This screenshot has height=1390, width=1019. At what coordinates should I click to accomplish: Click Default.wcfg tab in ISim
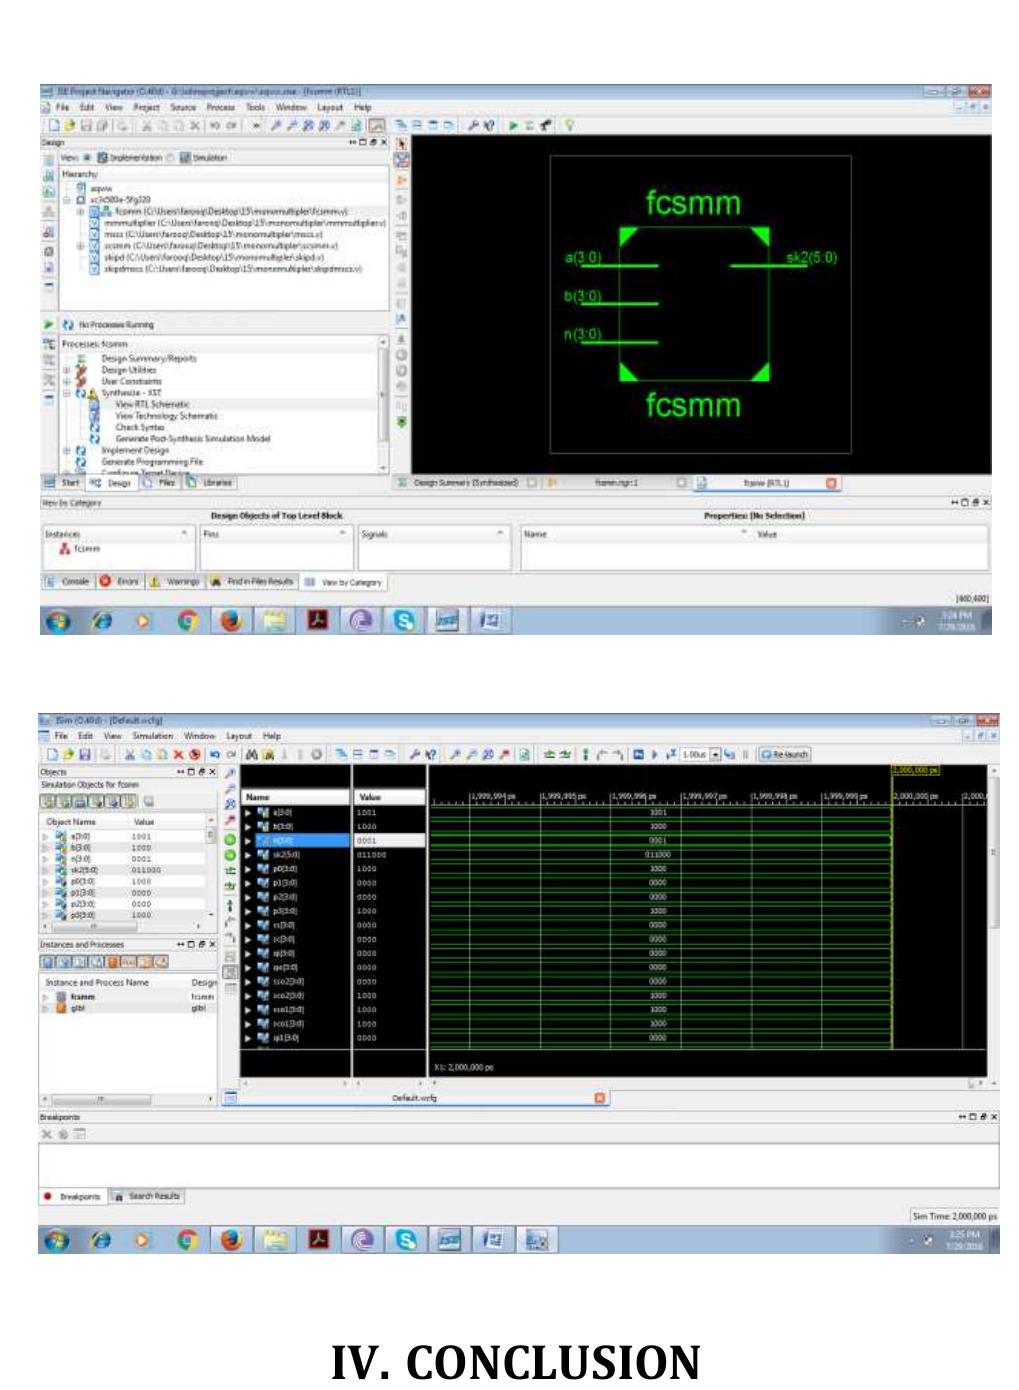coord(415,1098)
